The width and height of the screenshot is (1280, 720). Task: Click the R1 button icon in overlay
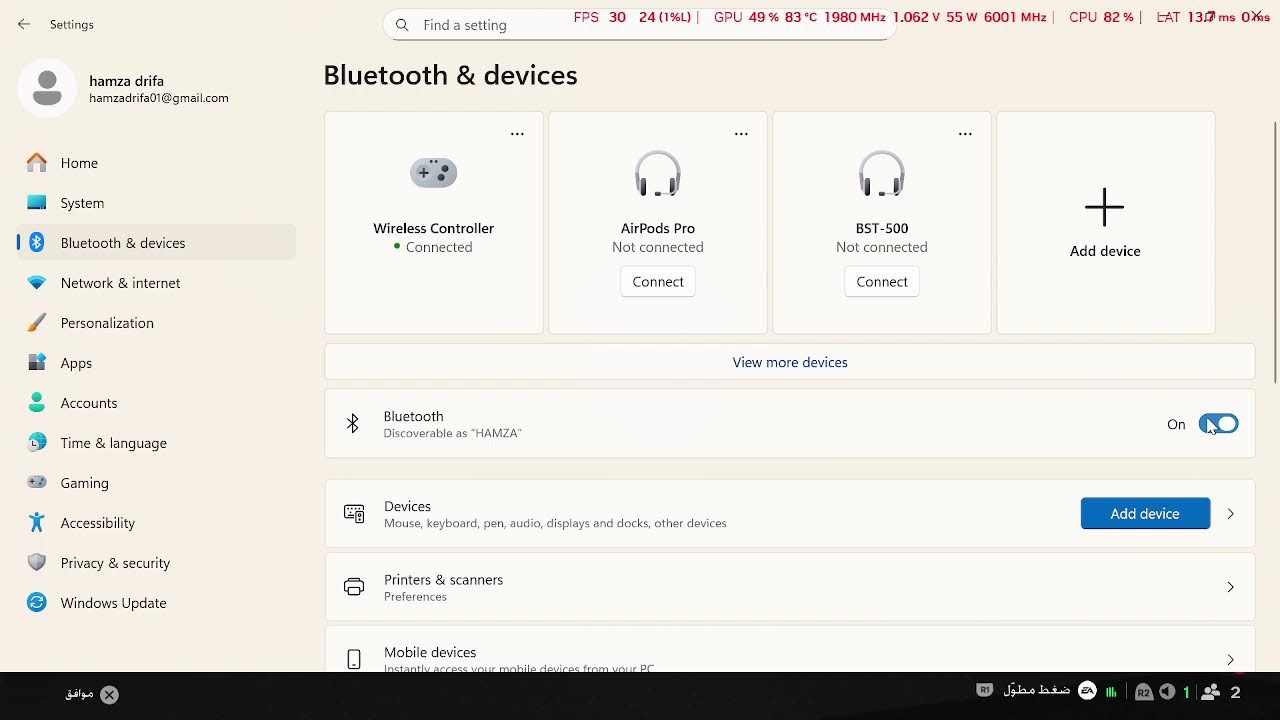click(x=985, y=690)
